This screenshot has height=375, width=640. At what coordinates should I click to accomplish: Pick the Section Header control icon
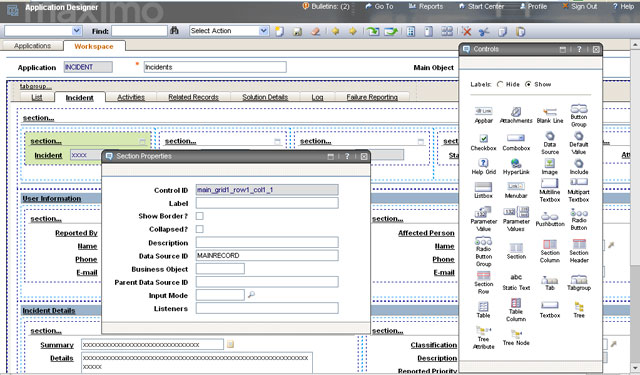tap(579, 244)
